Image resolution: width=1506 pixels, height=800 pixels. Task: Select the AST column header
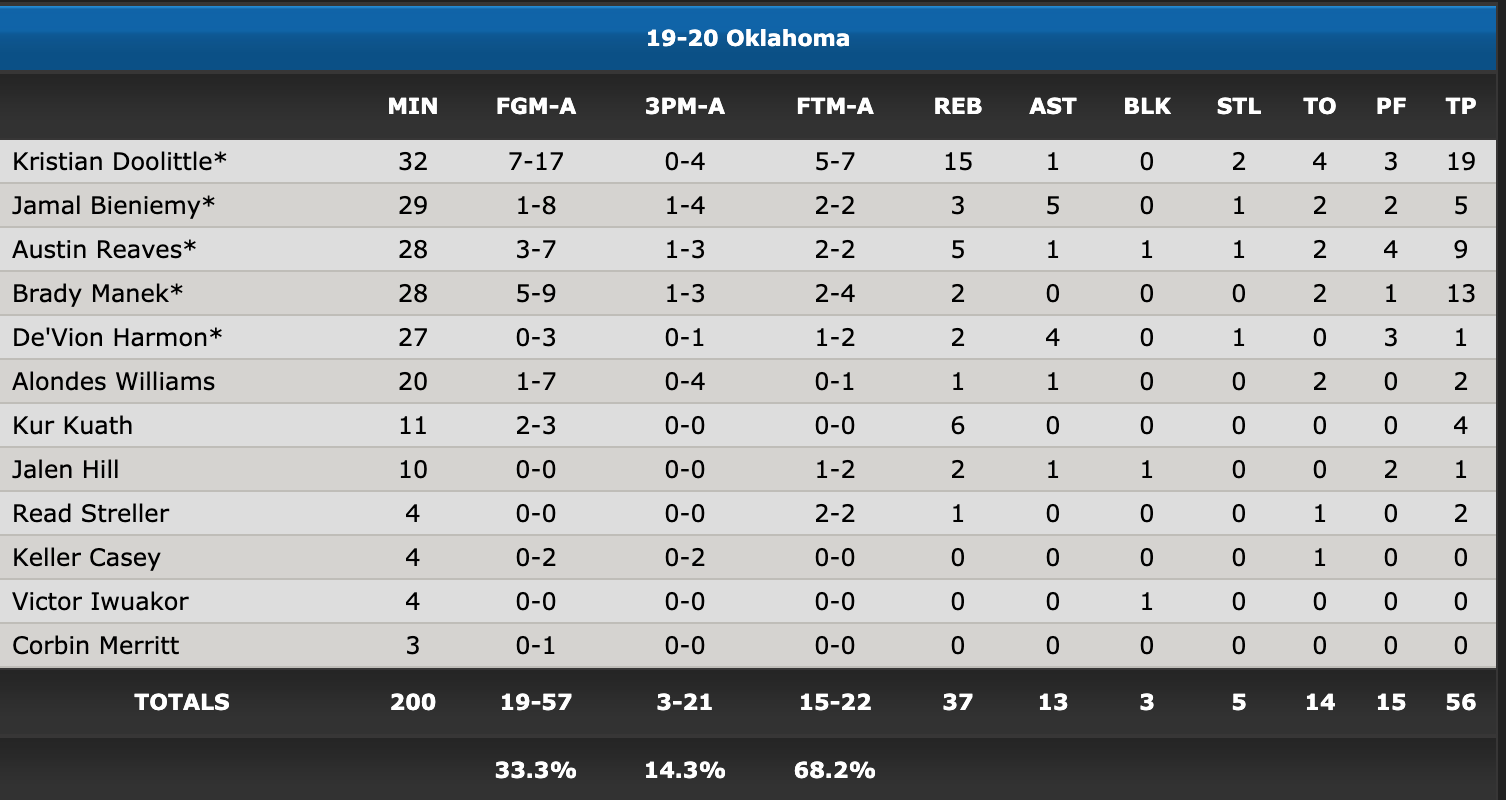(1053, 106)
